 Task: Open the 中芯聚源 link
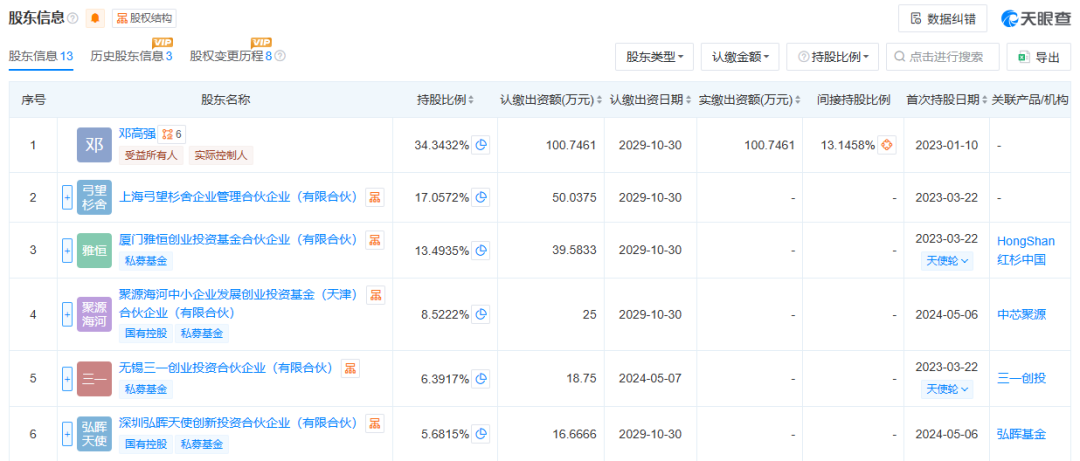point(1021,315)
